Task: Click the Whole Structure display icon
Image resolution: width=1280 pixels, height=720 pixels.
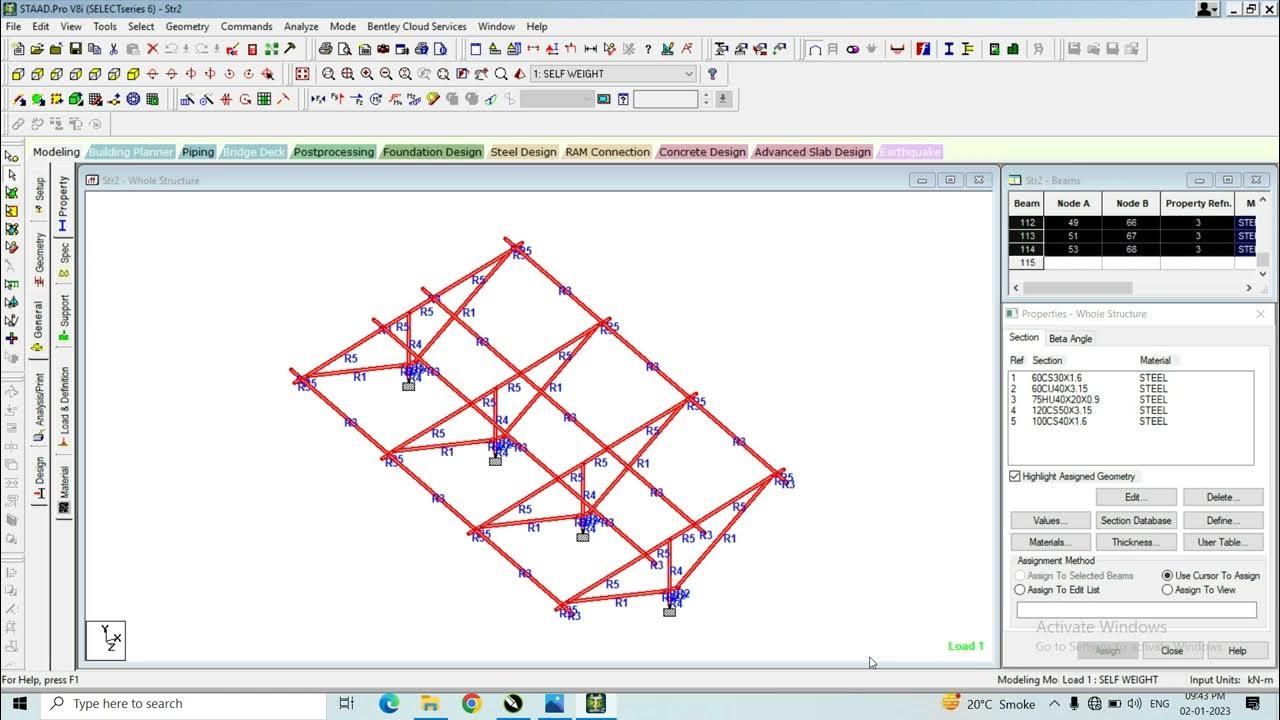Action: (x=302, y=74)
